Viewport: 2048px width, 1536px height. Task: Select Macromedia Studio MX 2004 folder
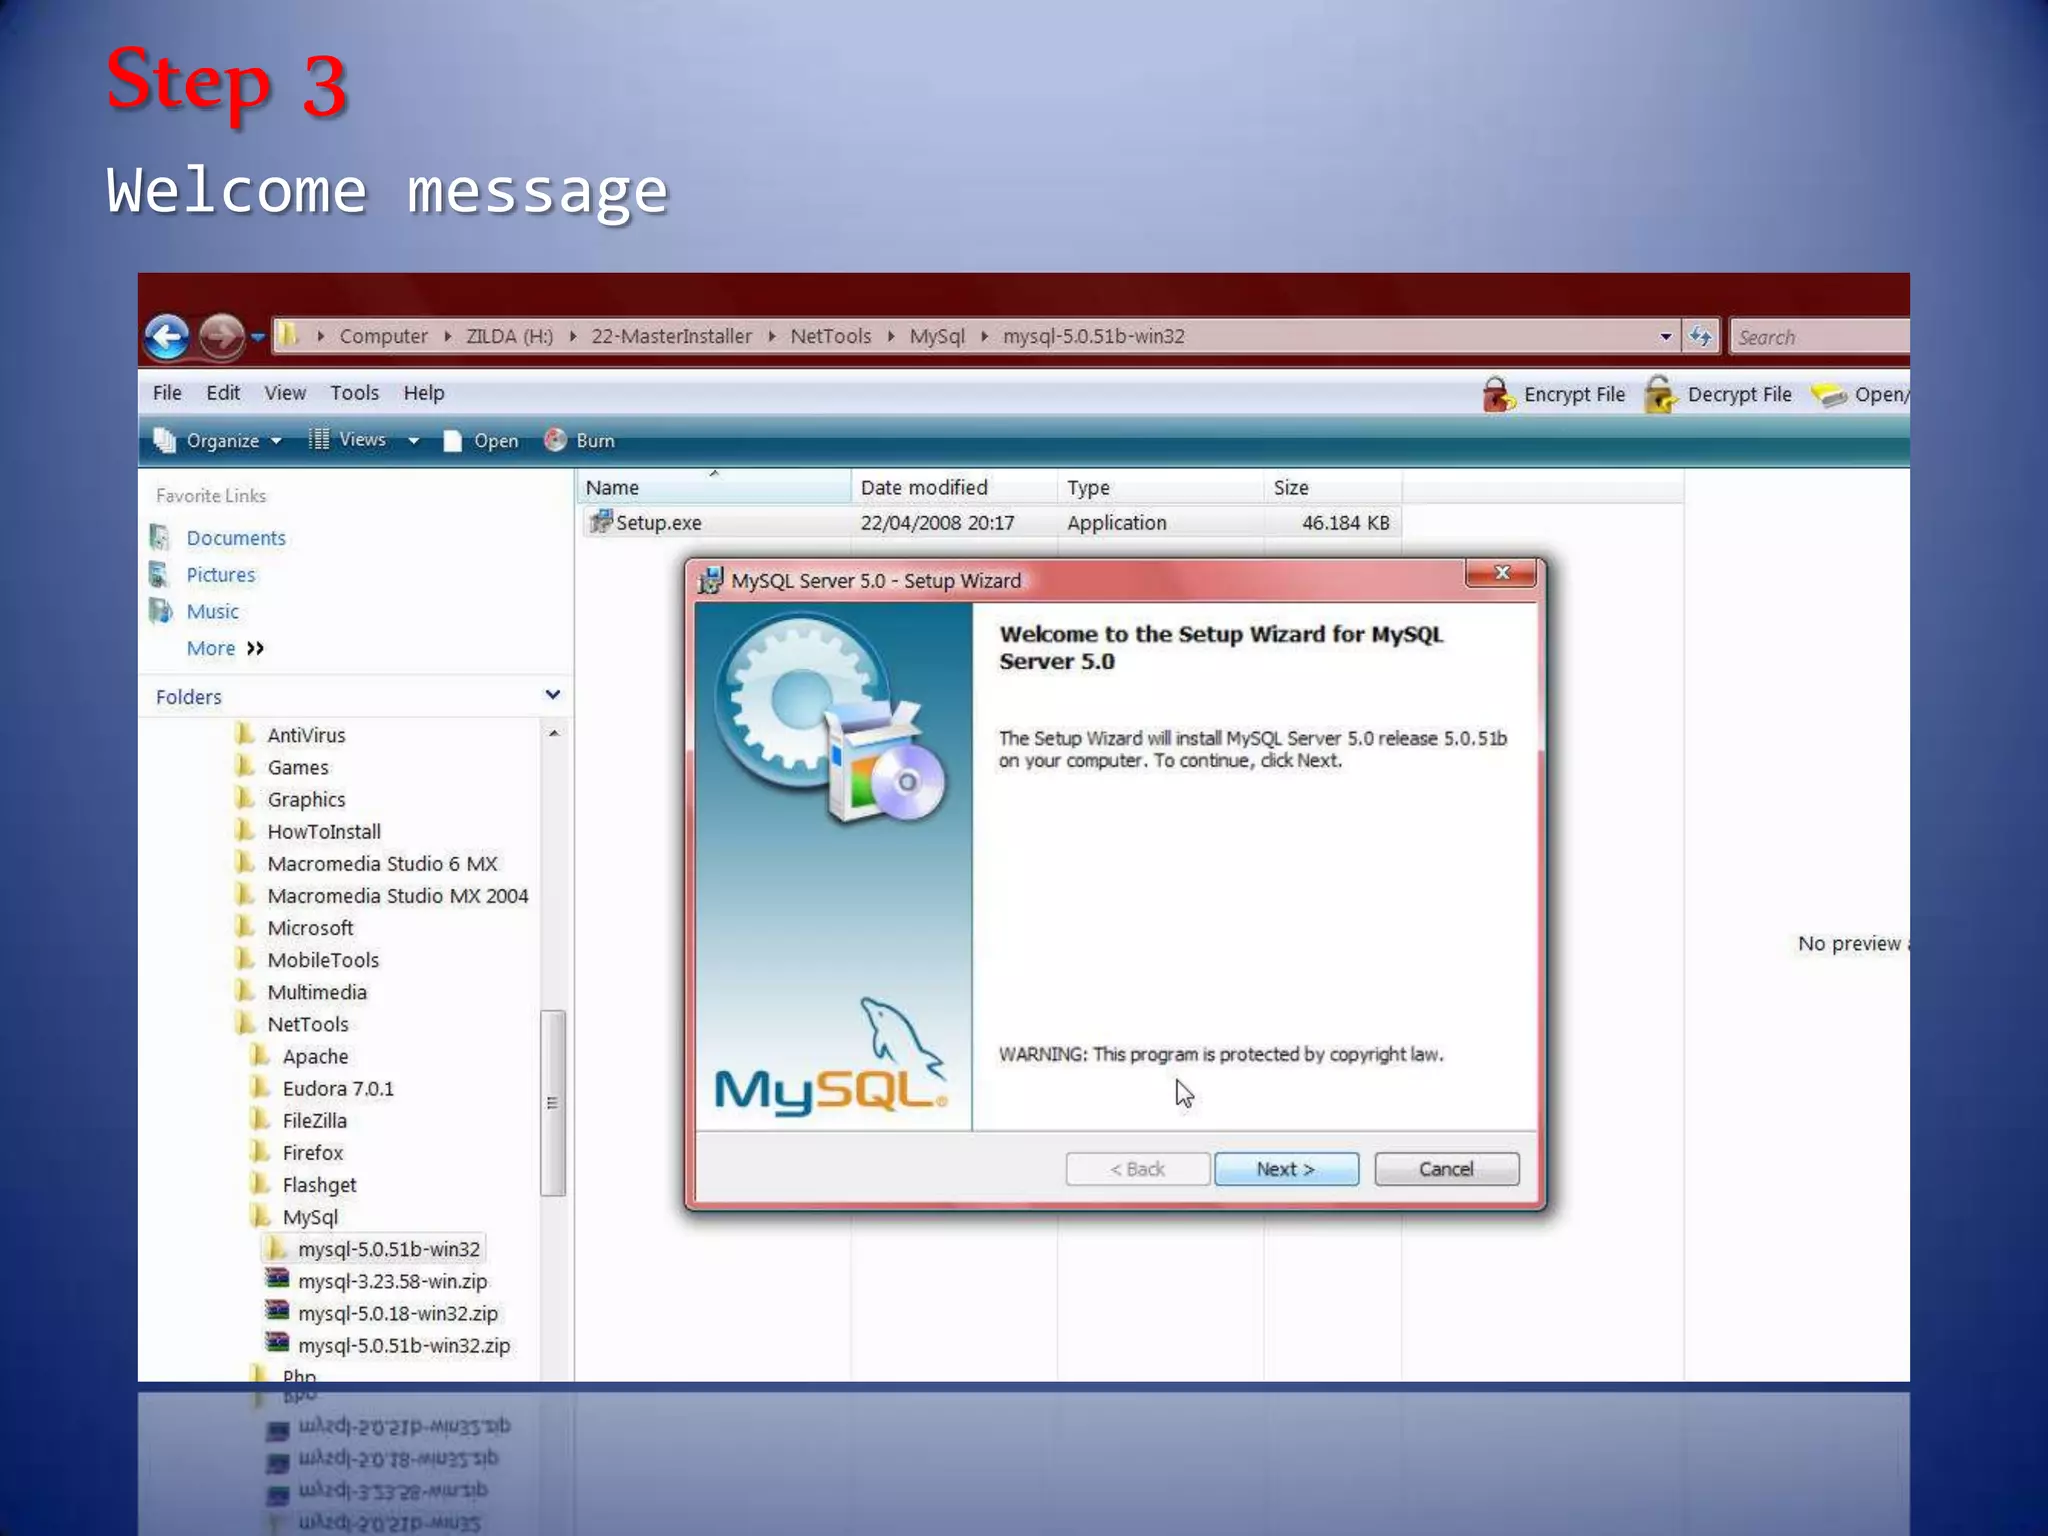tap(398, 895)
